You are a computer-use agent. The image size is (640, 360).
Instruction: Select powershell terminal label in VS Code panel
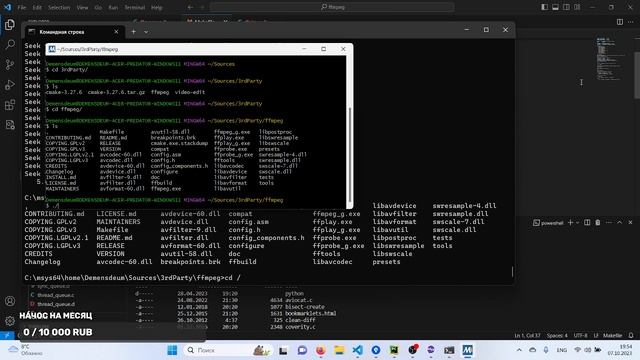tap(548, 223)
